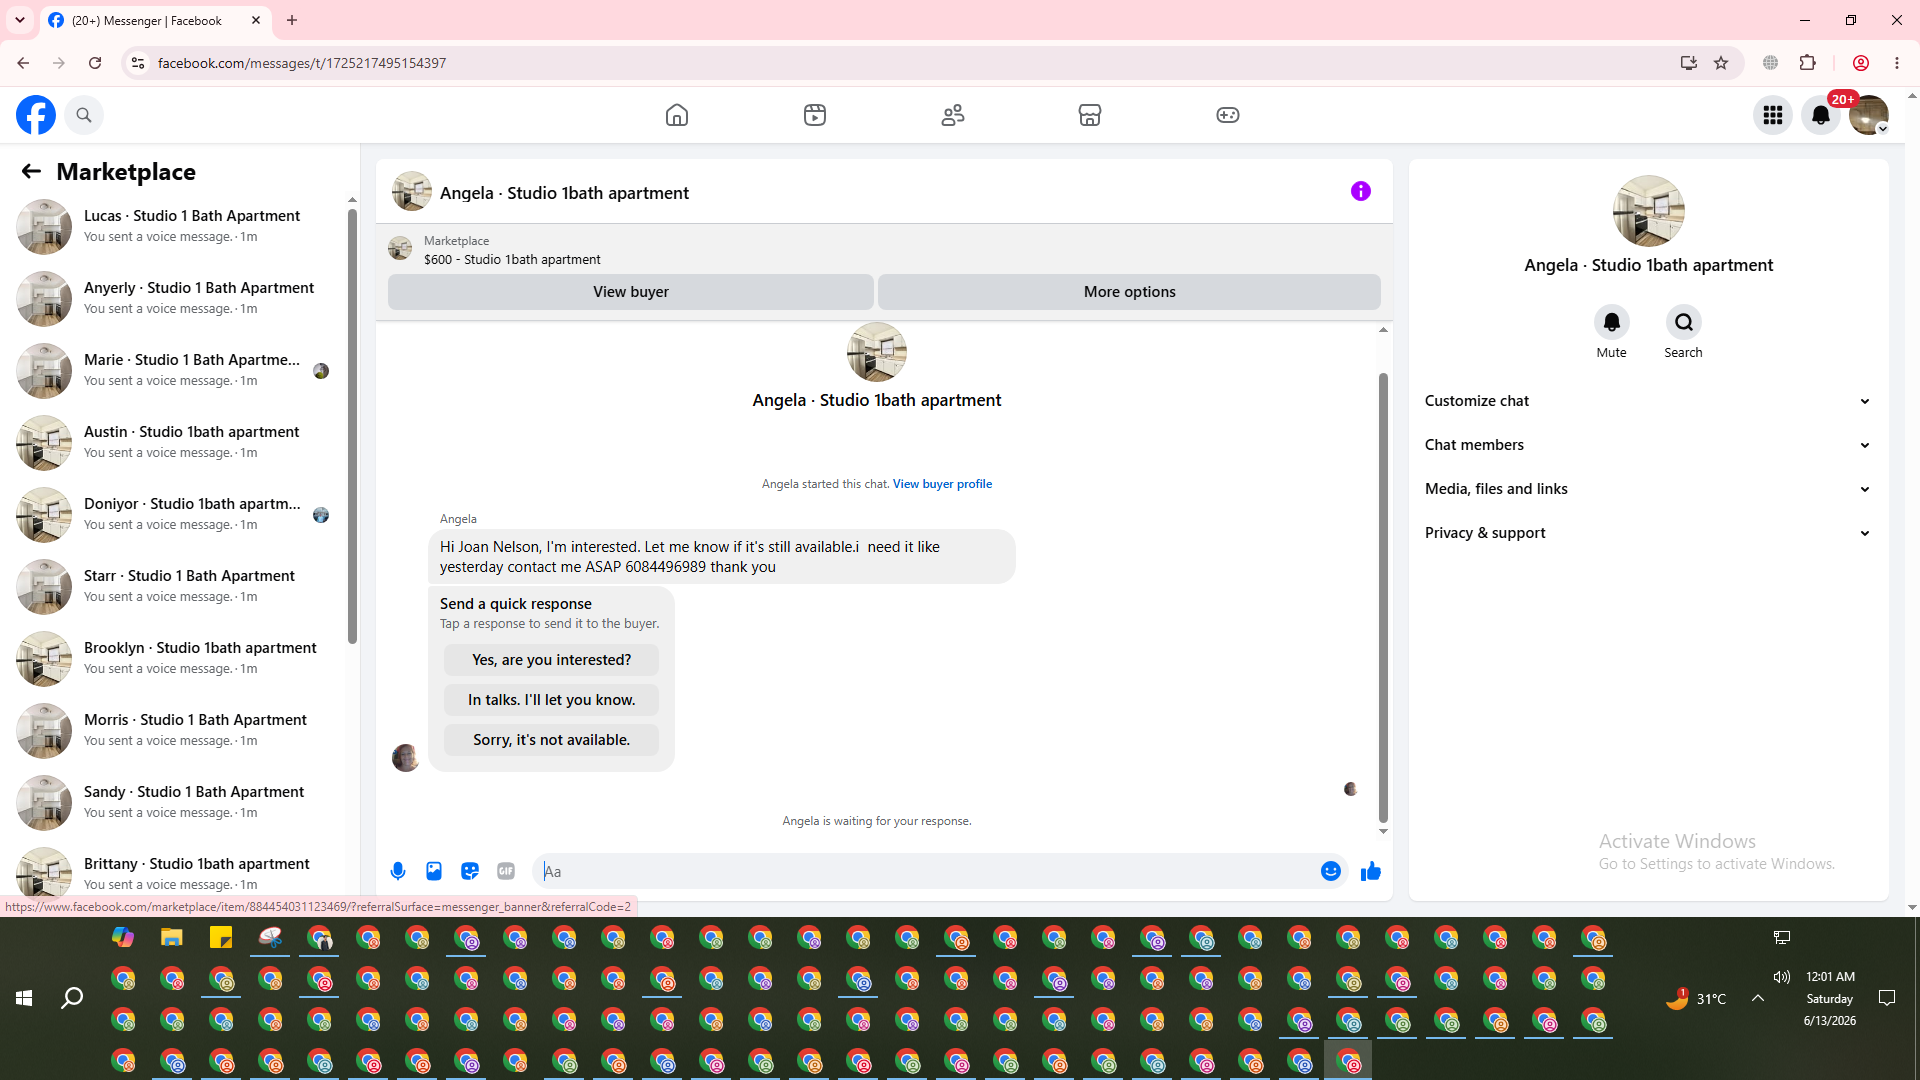Viewport: 1920px width, 1080px height.
Task: Expand Media, files and links section
Action: [x=1648, y=489]
